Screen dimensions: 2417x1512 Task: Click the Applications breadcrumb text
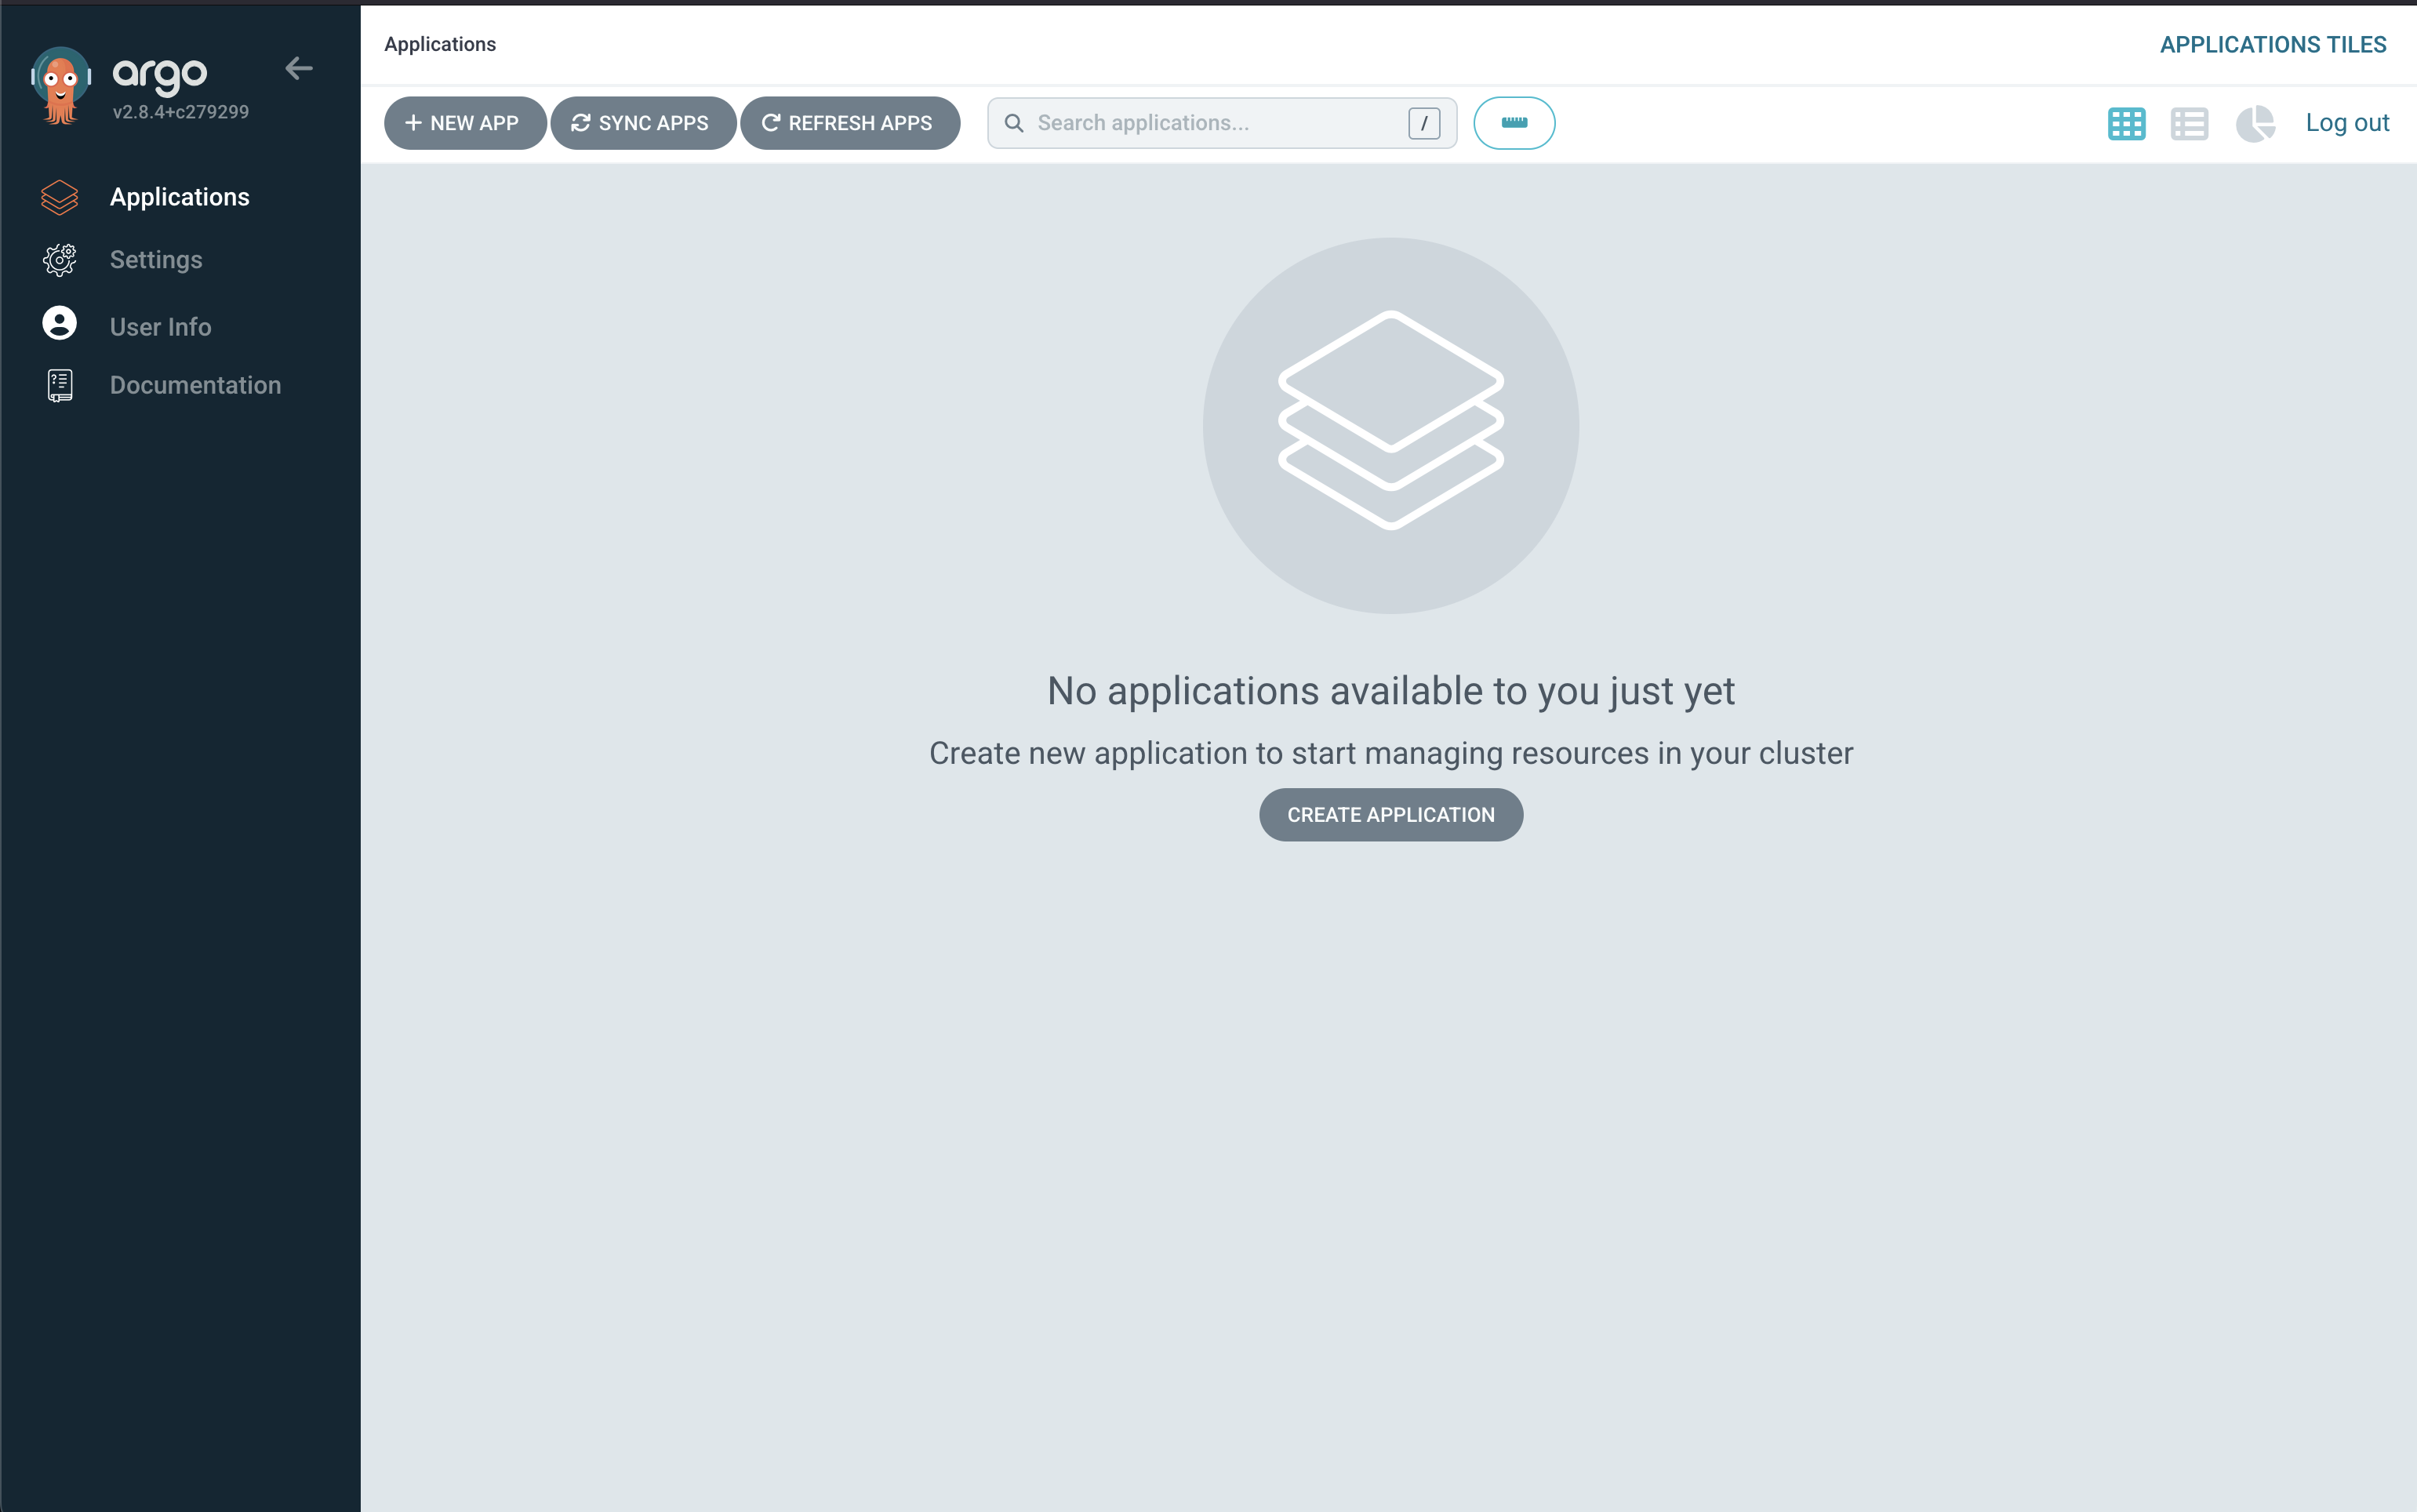click(440, 44)
